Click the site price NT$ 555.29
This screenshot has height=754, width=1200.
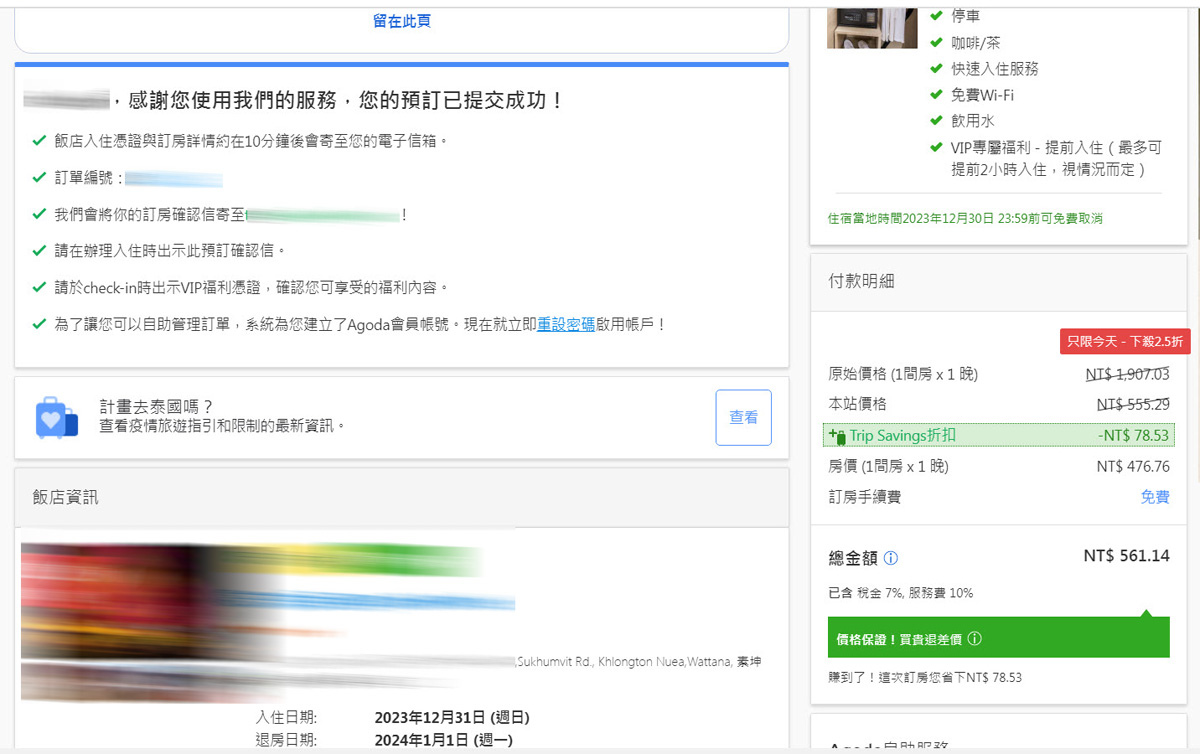(x=1133, y=404)
